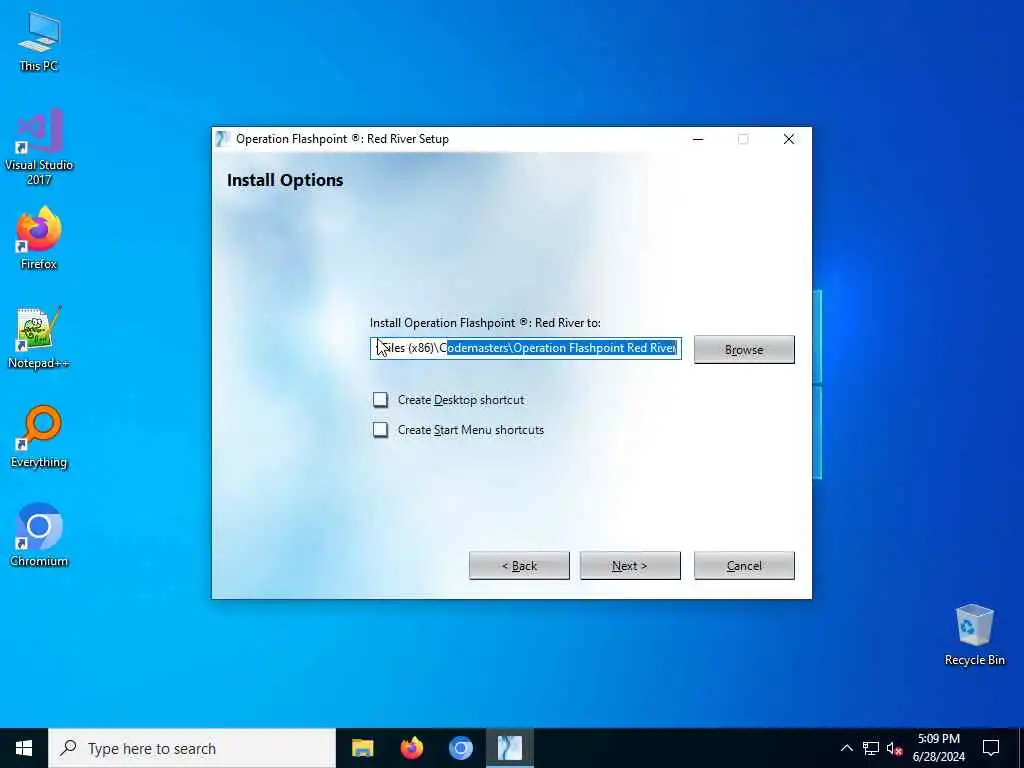Close the Red River Setup window
Image resolution: width=1024 pixels, height=768 pixels.
(789, 139)
